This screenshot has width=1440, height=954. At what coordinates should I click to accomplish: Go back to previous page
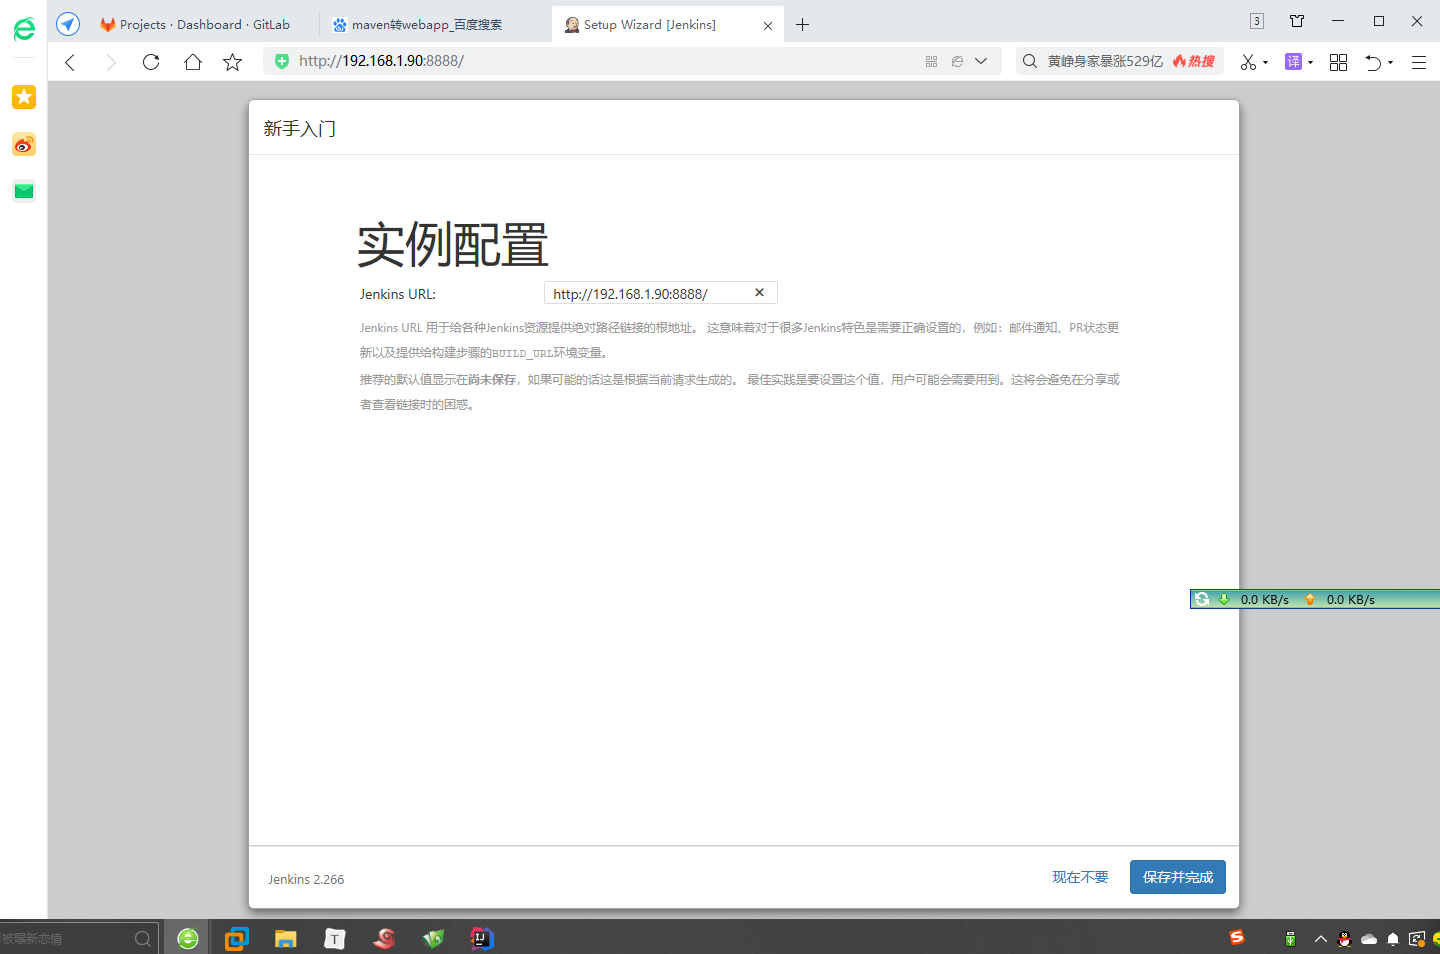70,62
